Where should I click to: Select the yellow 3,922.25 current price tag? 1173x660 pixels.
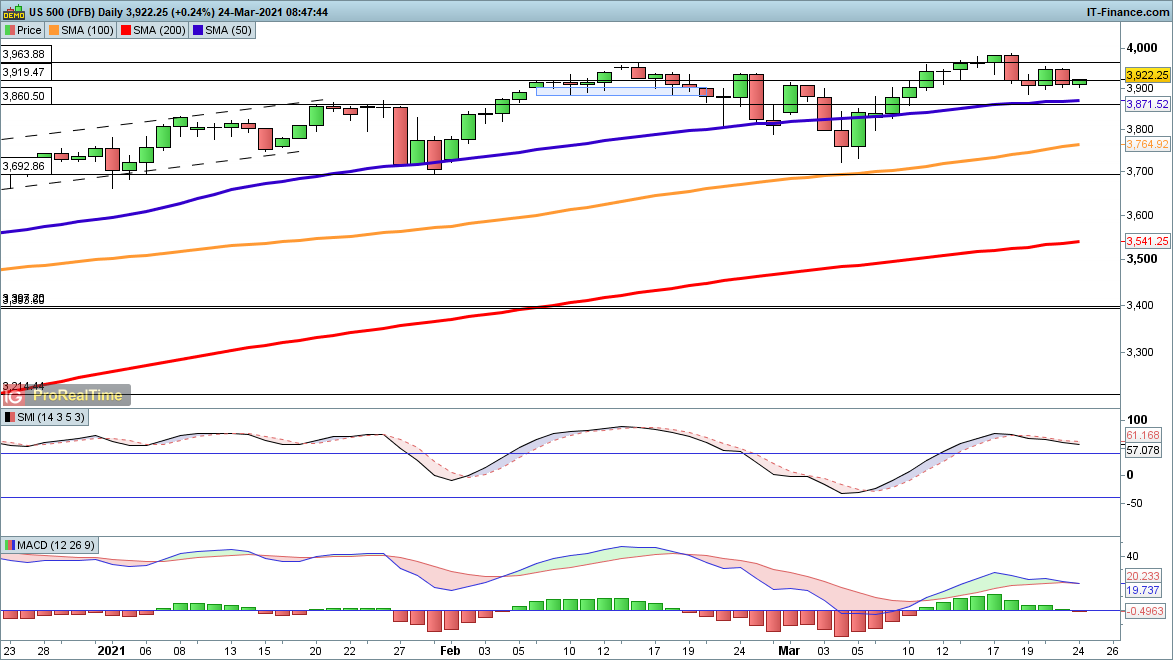click(1146, 75)
